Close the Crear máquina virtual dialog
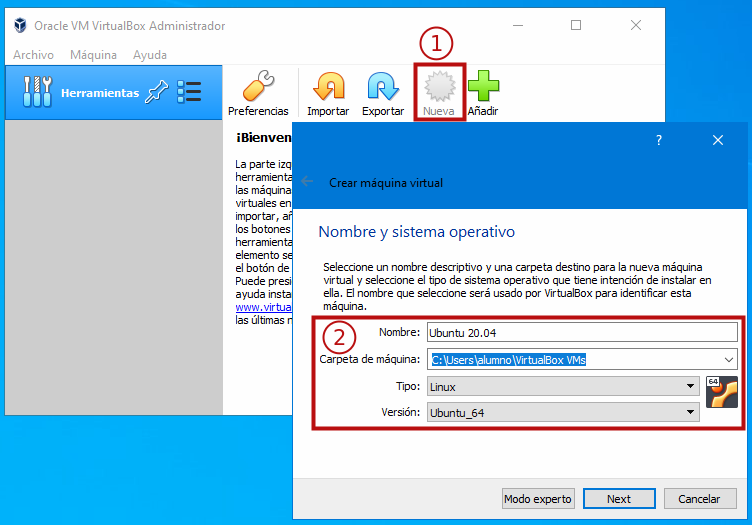Screen dimensions: 752x525 tap(717, 140)
